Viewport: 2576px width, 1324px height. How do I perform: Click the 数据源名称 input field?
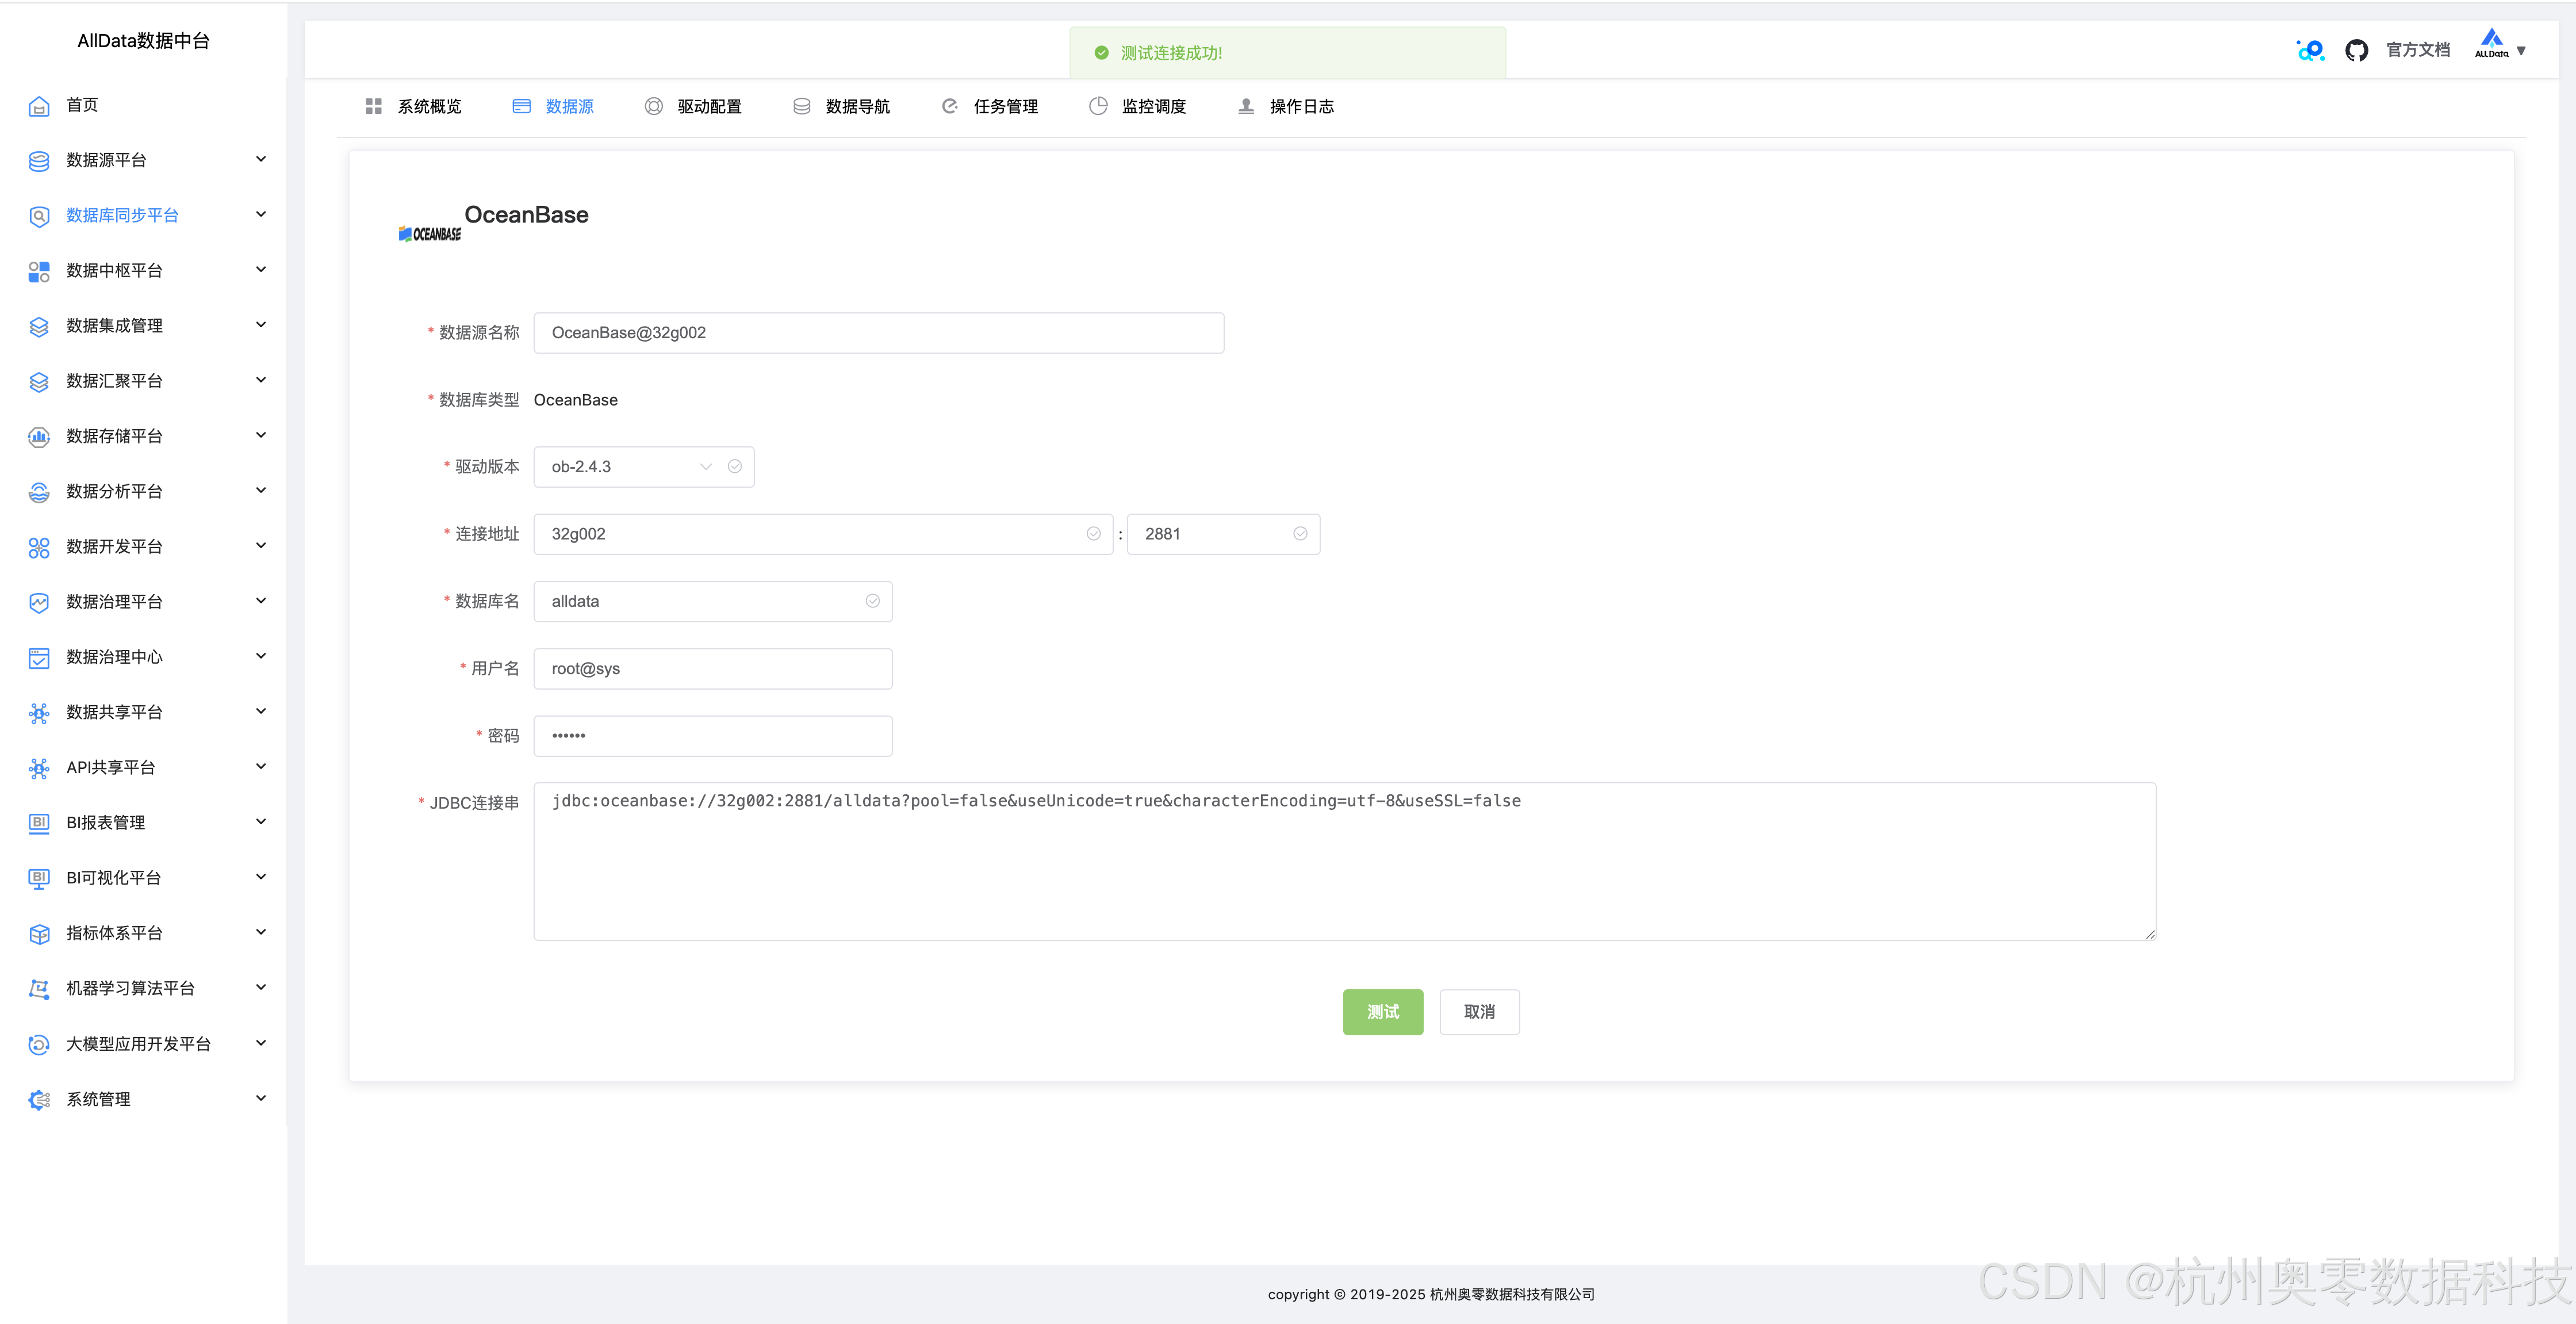pos(878,333)
